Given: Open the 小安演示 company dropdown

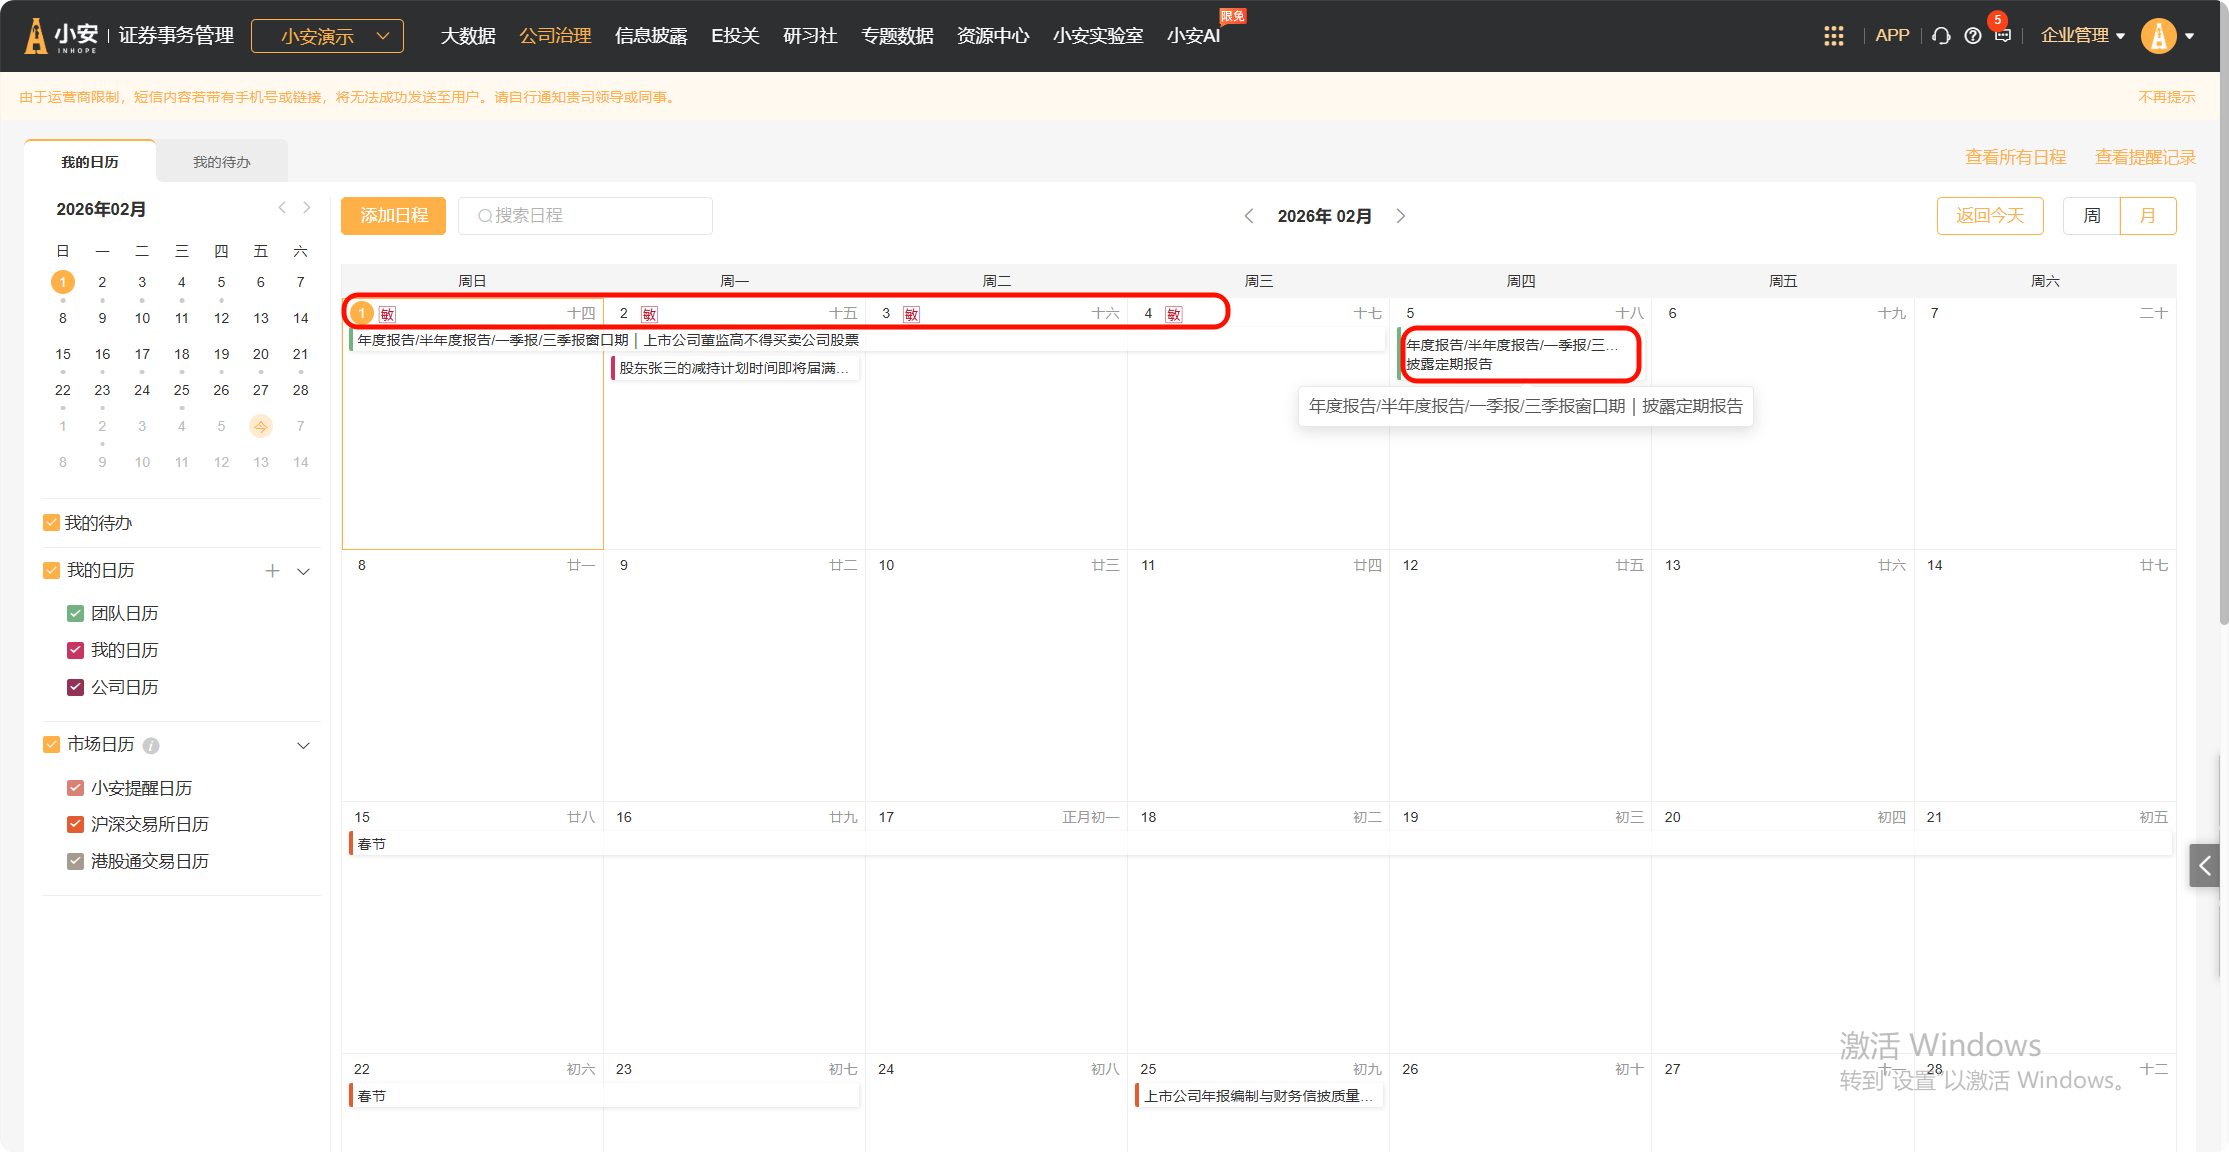Looking at the screenshot, I should pyautogui.click(x=327, y=36).
